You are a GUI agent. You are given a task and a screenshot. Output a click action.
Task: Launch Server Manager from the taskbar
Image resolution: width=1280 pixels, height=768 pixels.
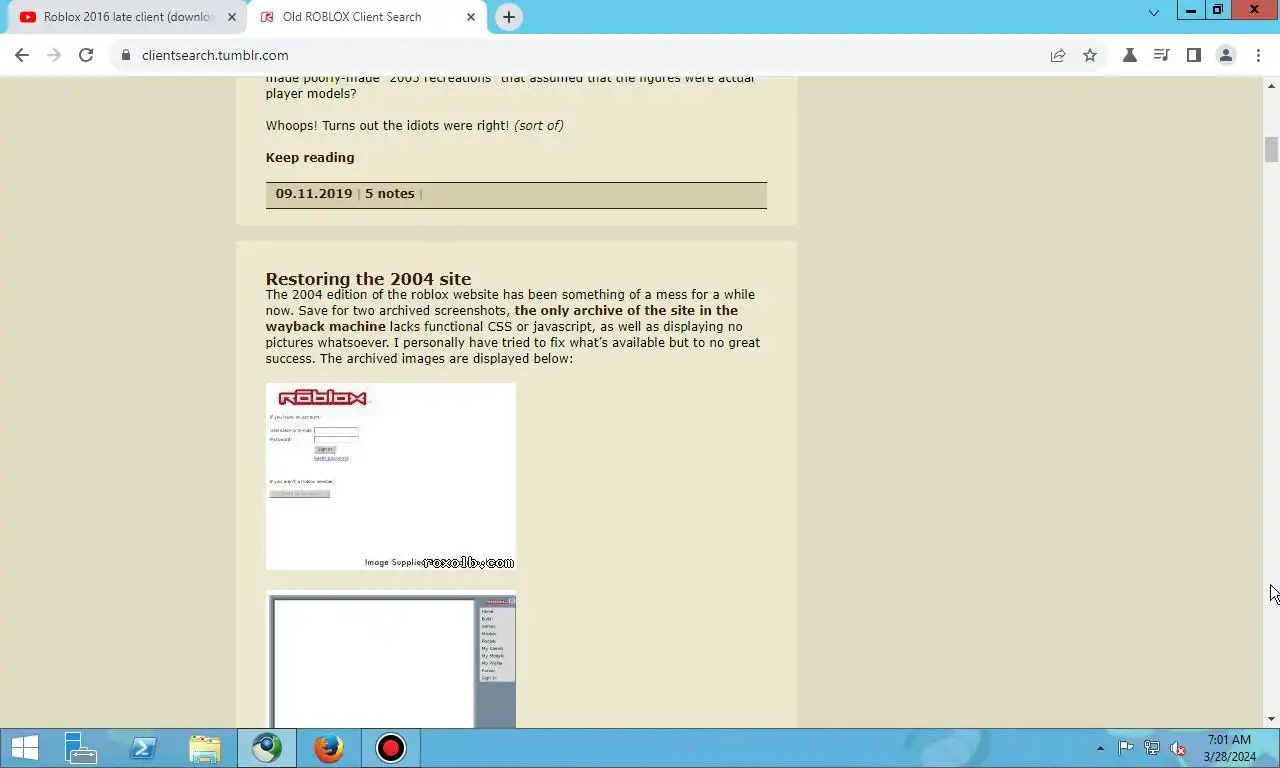point(80,748)
